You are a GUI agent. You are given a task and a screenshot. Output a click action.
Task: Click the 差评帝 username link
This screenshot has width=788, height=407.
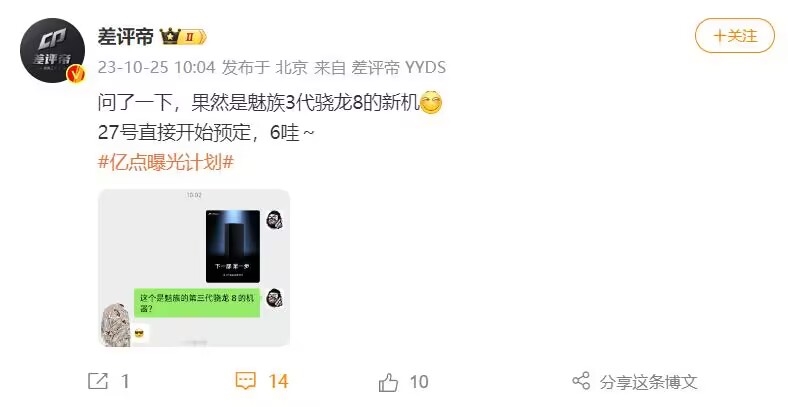tap(126, 37)
